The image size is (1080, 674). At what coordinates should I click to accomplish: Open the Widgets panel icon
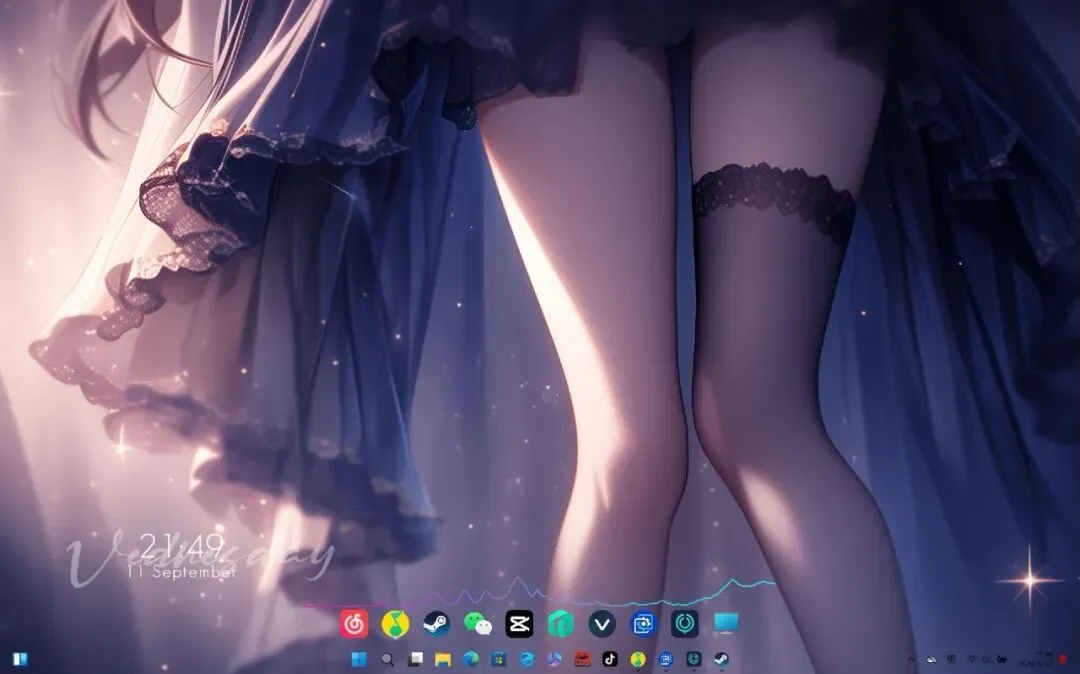click(x=19, y=660)
